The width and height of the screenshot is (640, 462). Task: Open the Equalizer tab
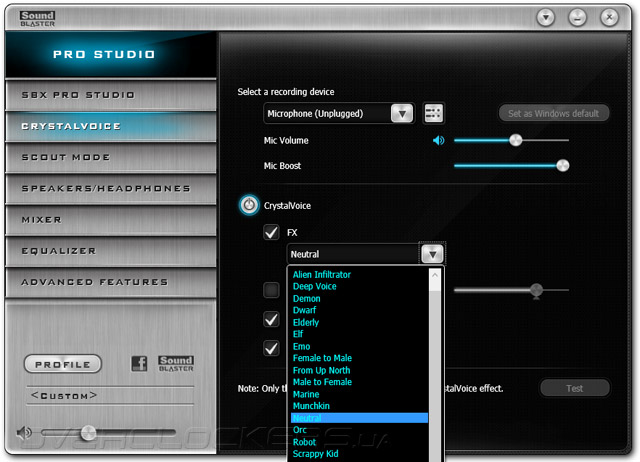click(111, 251)
